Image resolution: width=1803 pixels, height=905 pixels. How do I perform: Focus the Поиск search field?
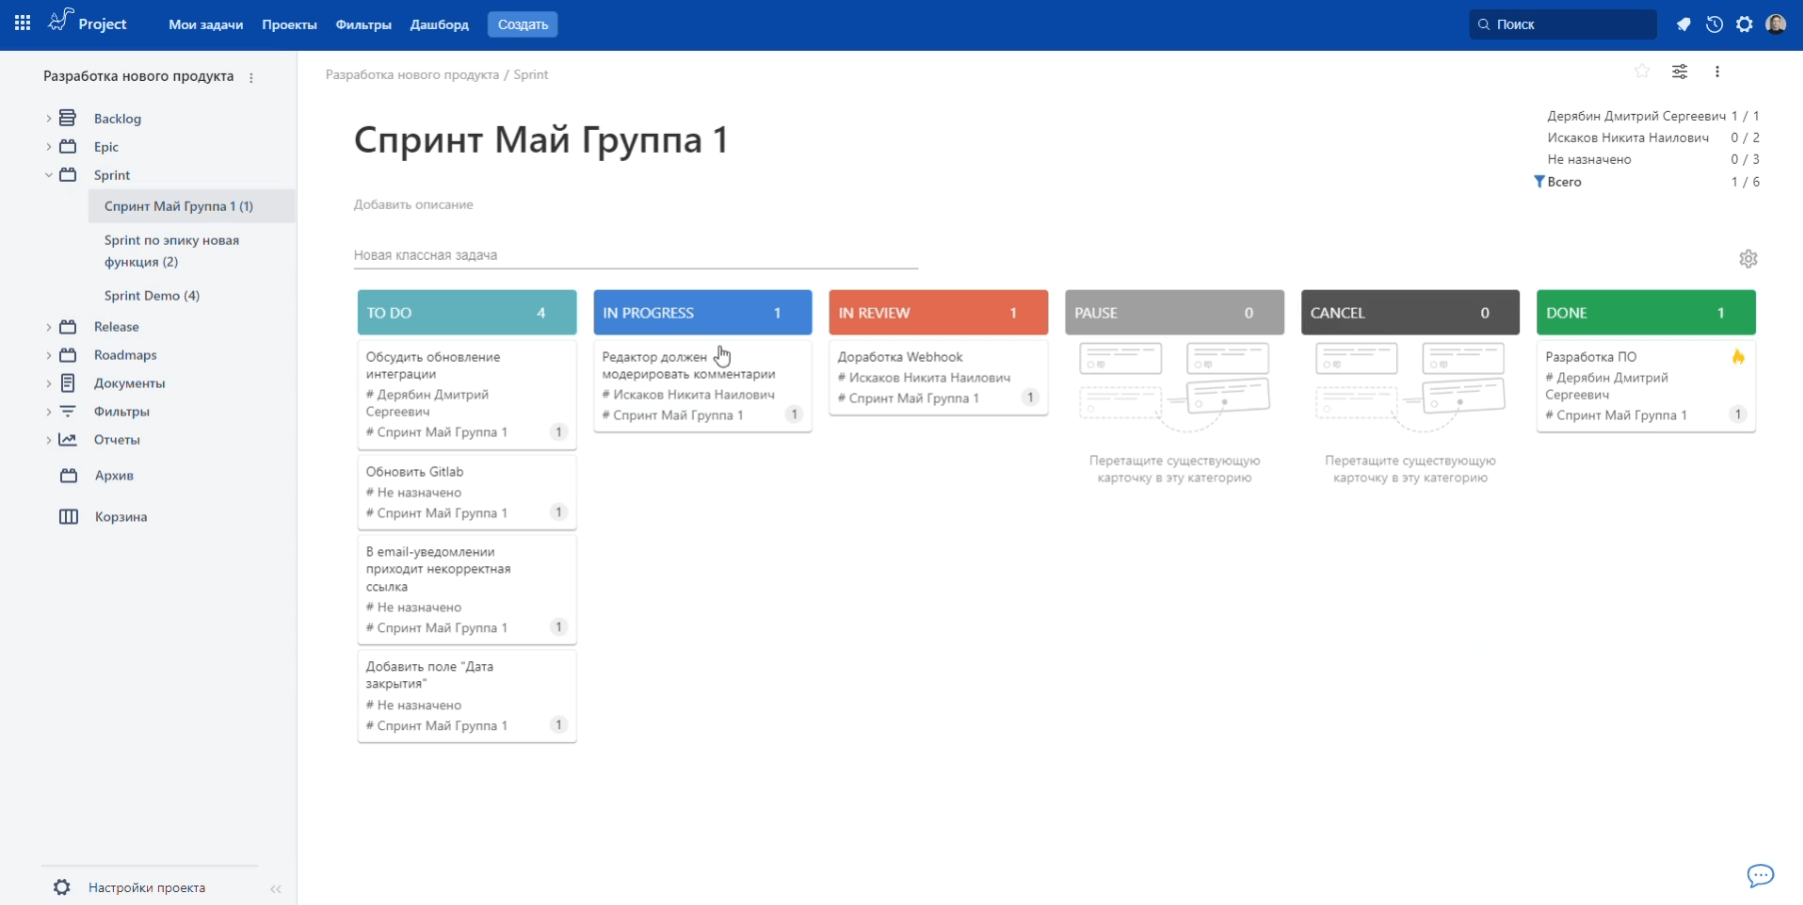point(1563,24)
